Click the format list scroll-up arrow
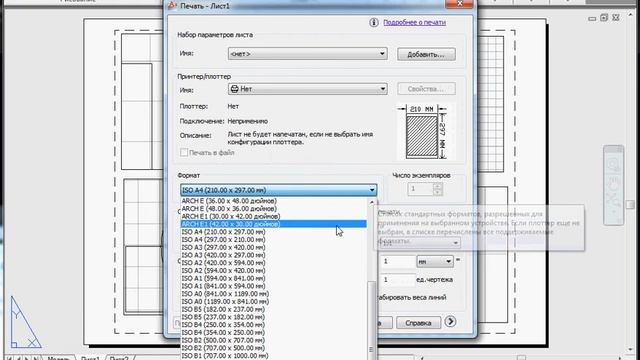The width and height of the screenshot is (640, 360). 371,202
